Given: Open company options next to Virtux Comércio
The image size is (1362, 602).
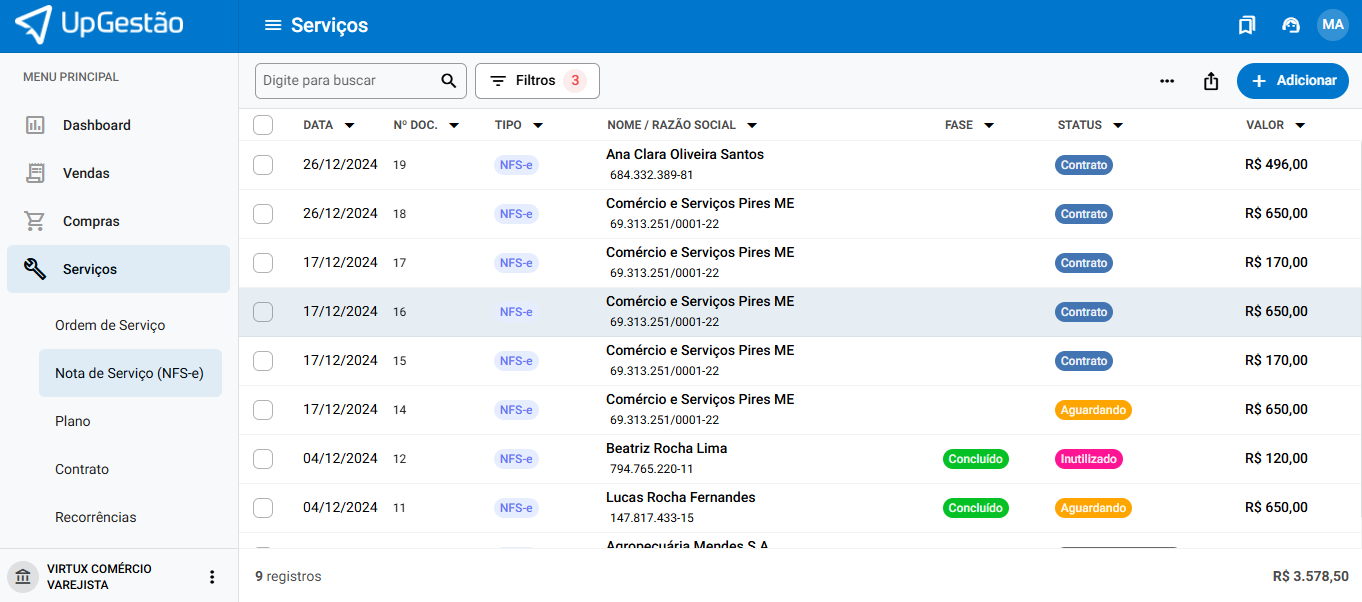Looking at the screenshot, I should 211,577.
